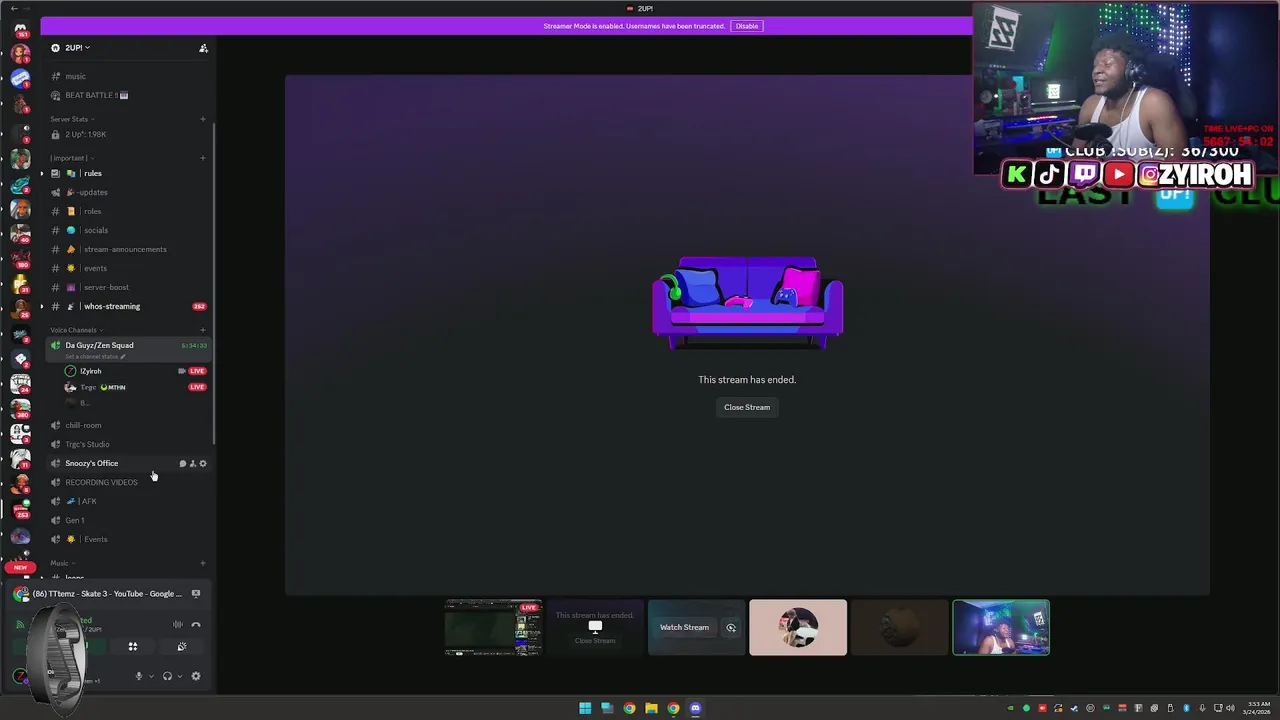
Task: Collapse the Voice Channels category
Action: (75, 330)
